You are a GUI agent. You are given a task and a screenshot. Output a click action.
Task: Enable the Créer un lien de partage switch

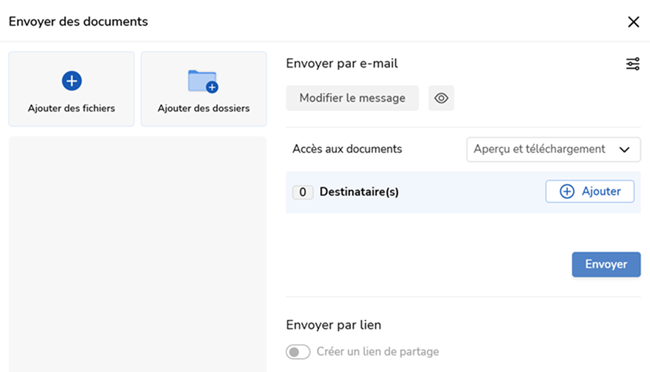tap(298, 352)
